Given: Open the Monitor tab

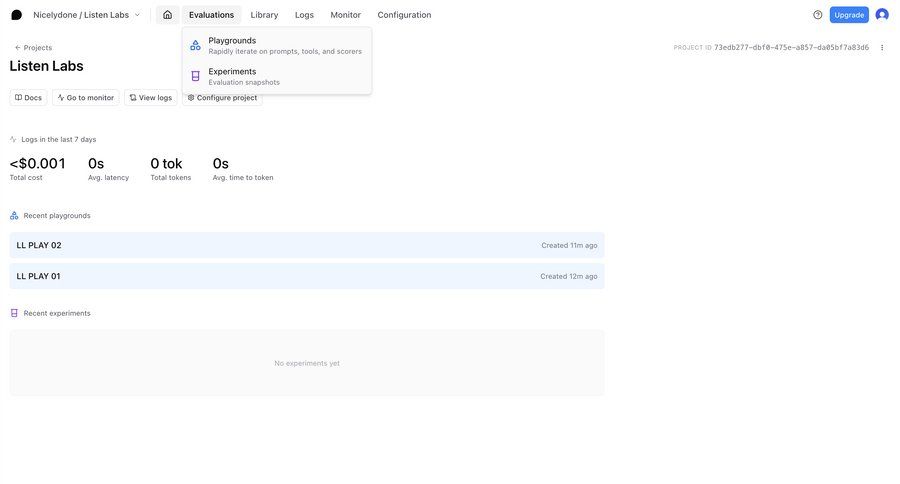Looking at the screenshot, I should pos(346,15).
